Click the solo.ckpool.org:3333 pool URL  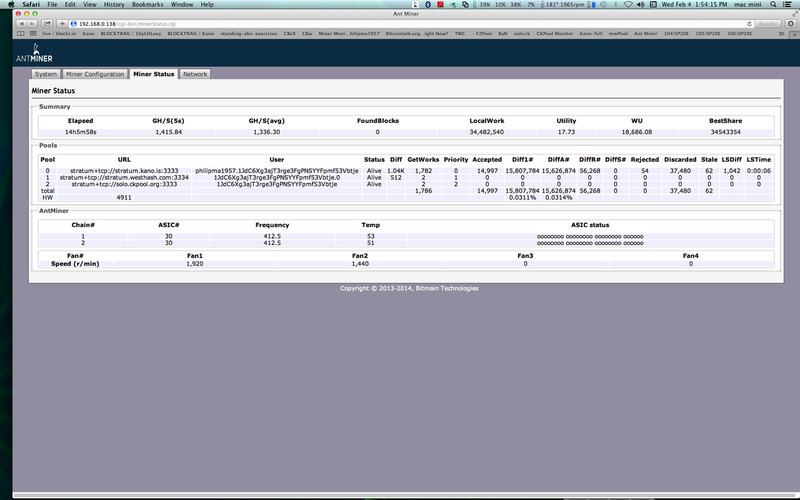point(124,184)
